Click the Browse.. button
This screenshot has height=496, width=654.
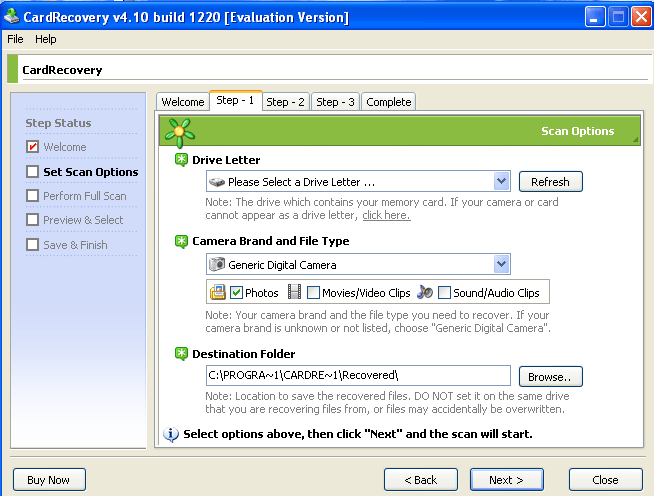point(551,377)
